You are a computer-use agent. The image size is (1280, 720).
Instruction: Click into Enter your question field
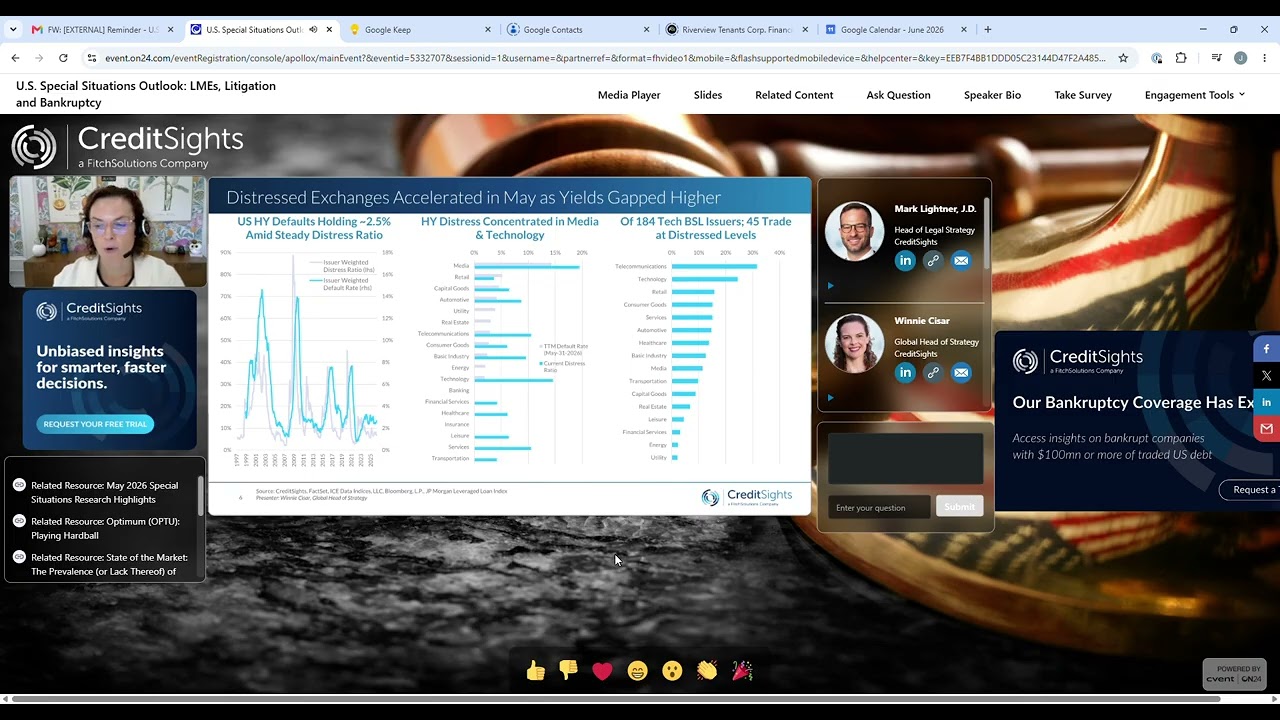(x=879, y=507)
